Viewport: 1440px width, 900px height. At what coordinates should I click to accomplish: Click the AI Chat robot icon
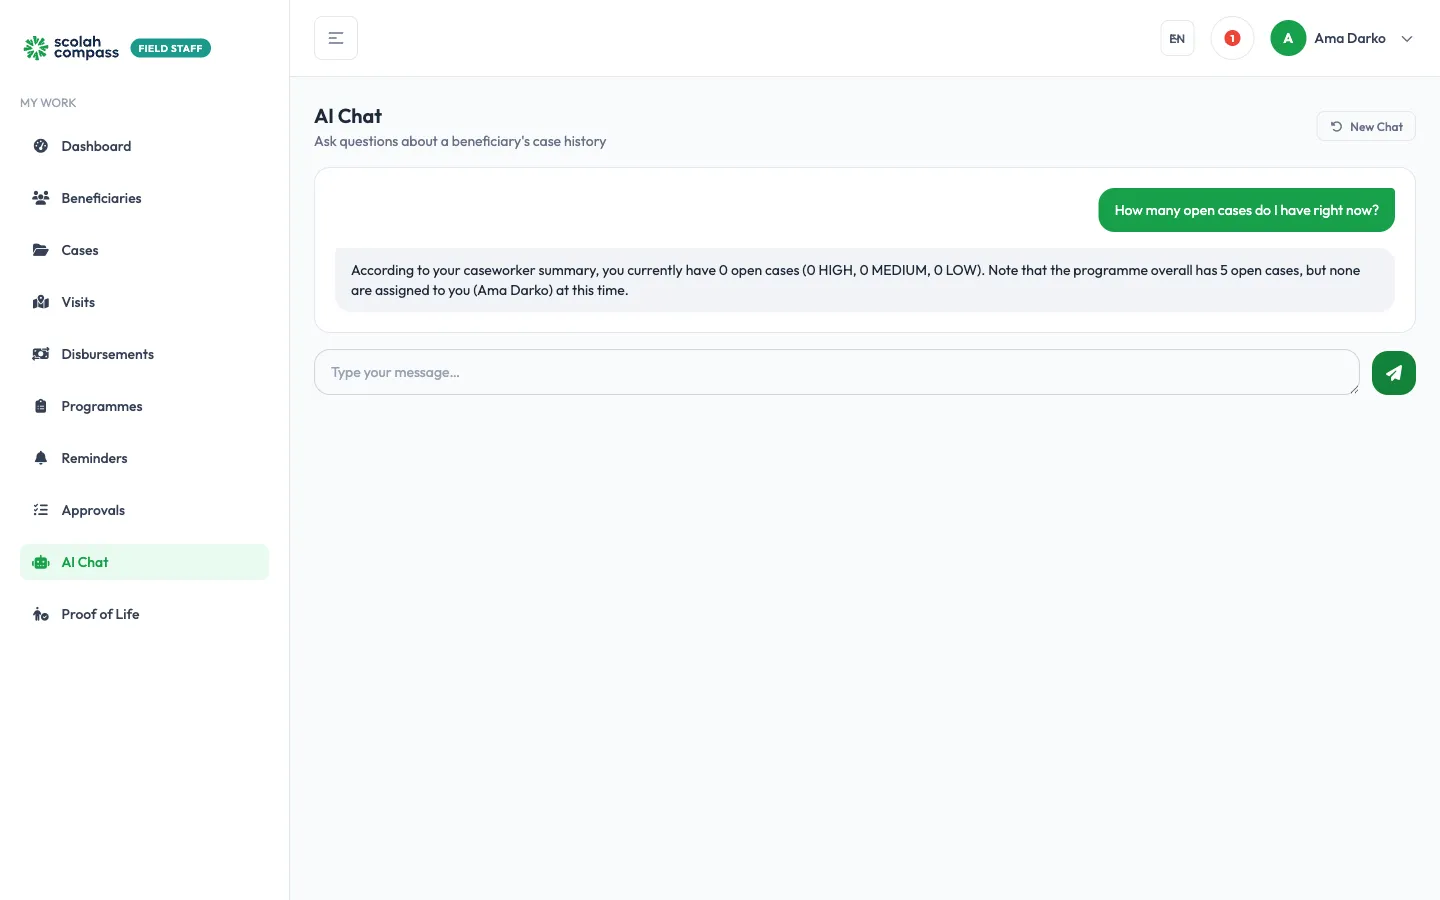pyautogui.click(x=41, y=562)
